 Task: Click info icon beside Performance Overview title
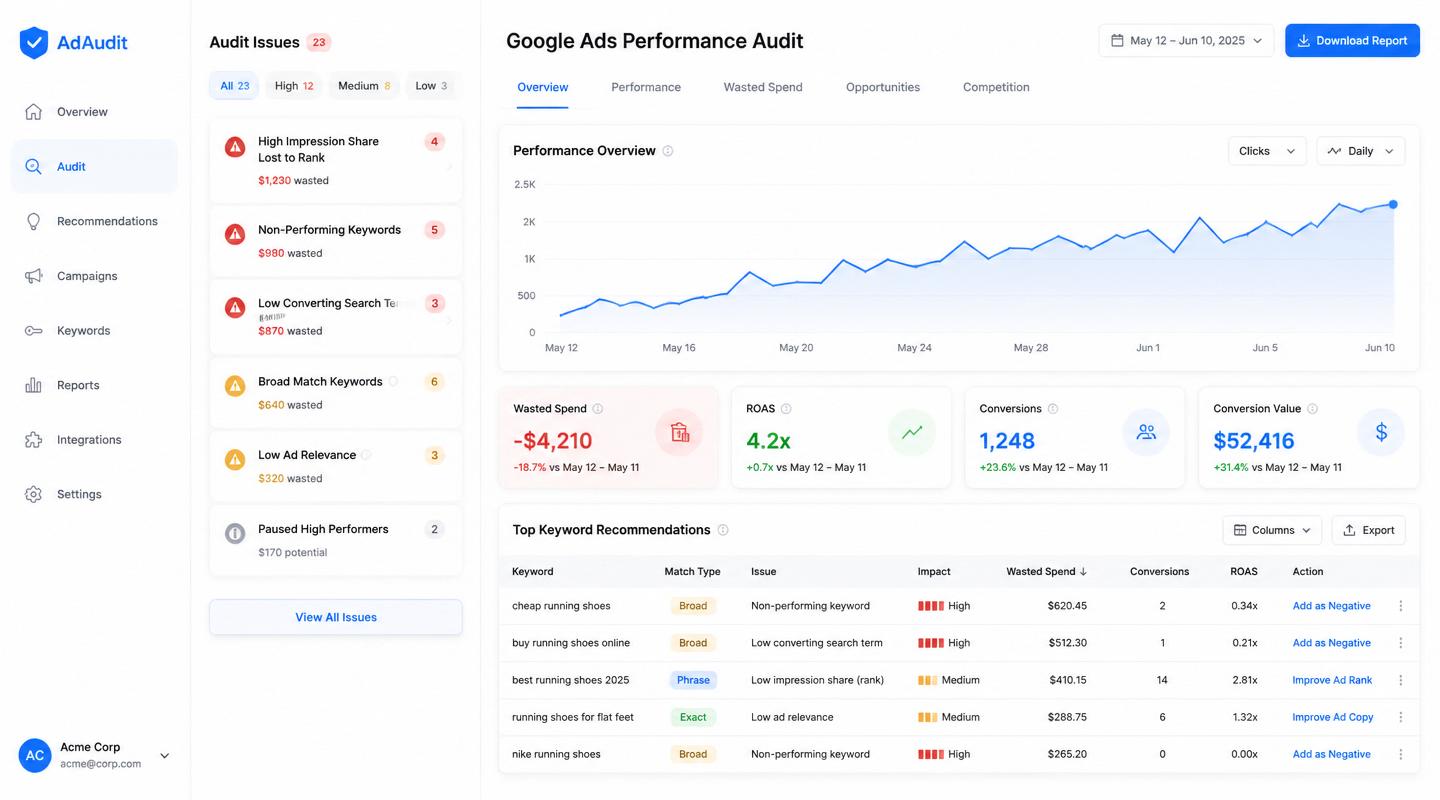(x=668, y=151)
